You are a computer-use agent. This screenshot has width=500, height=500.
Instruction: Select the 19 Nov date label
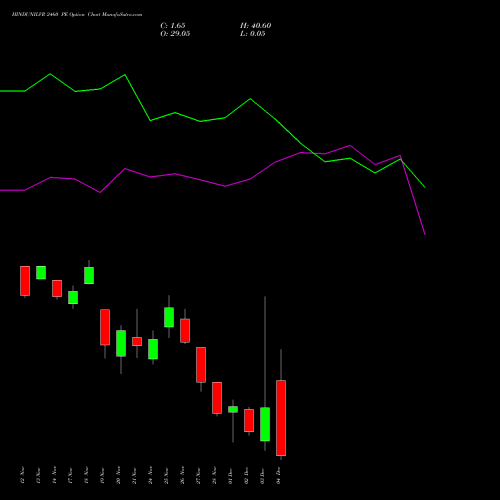pyautogui.click(x=102, y=475)
